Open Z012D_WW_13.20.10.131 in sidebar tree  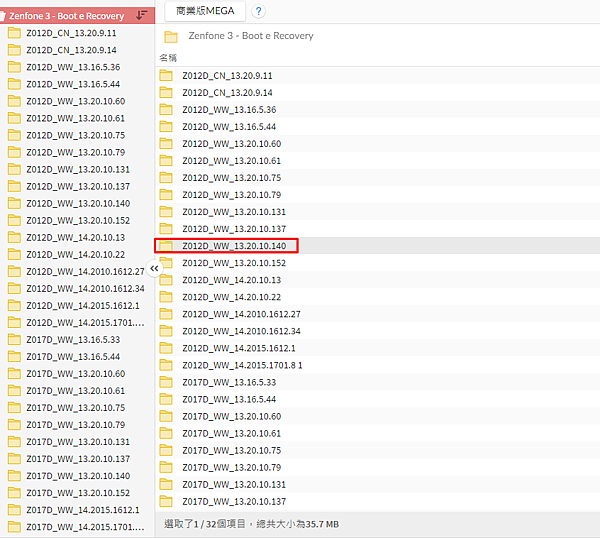tap(78, 169)
